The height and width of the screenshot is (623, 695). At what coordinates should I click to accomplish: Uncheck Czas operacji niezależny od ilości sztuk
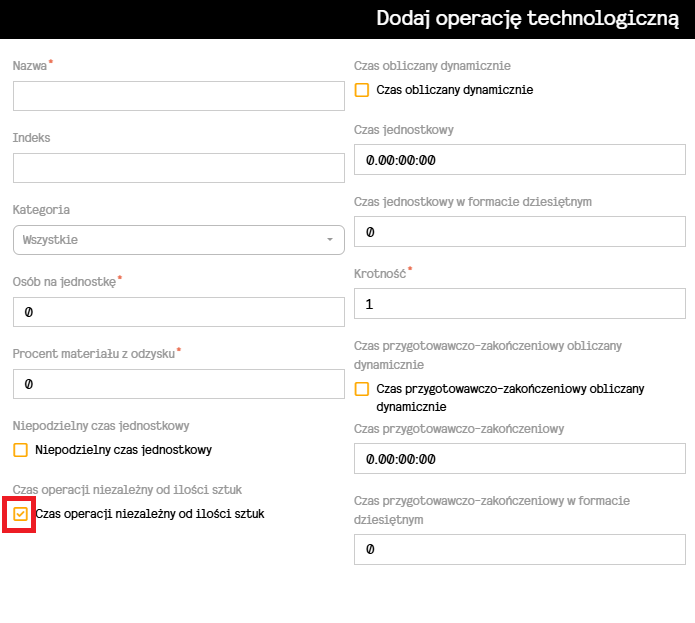coord(20,514)
